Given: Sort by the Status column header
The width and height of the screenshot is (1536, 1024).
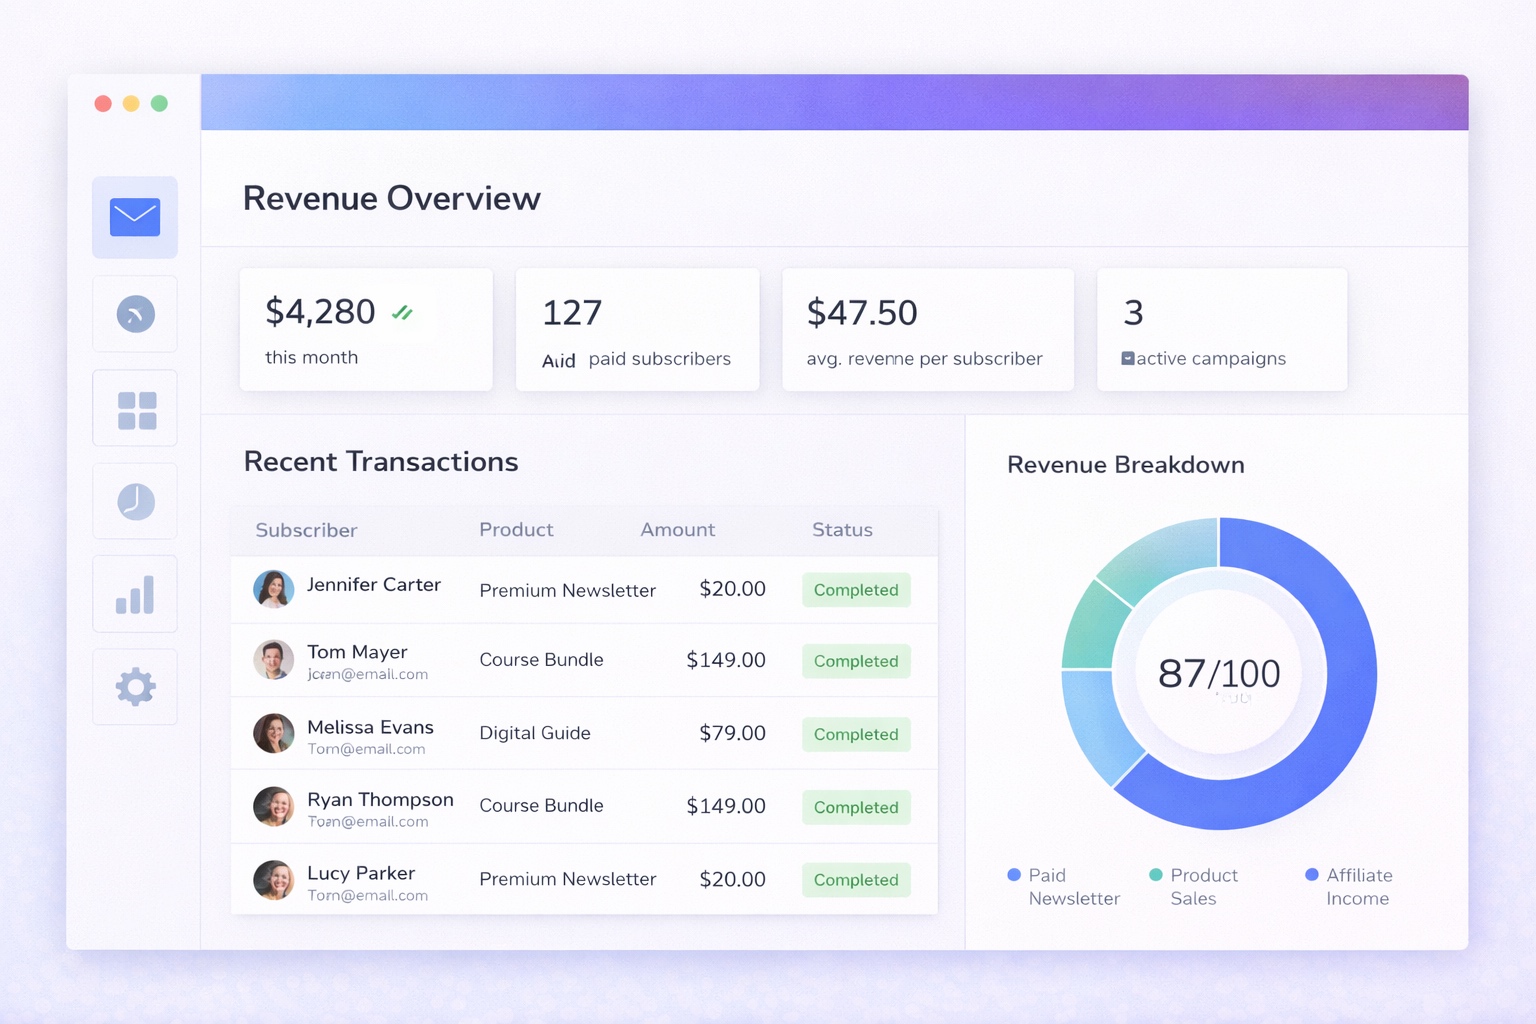Looking at the screenshot, I should coord(842,529).
